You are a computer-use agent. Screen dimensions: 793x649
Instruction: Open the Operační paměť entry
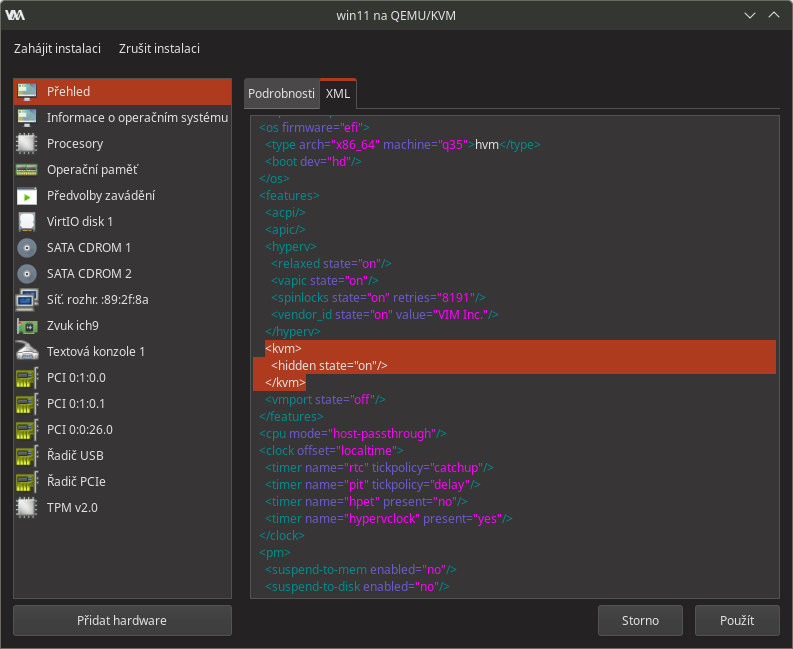(x=122, y=169)
